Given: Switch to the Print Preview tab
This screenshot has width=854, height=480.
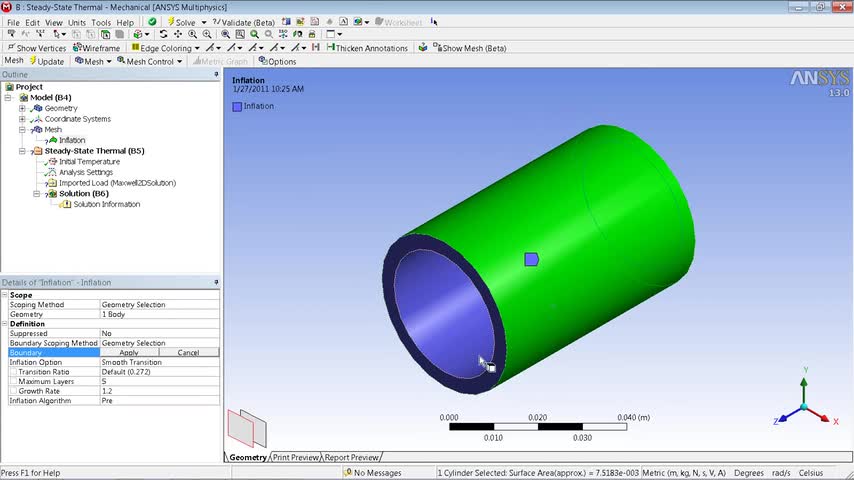Looking at the screenshot, I should pyautogui.click(x=296, y=457).
